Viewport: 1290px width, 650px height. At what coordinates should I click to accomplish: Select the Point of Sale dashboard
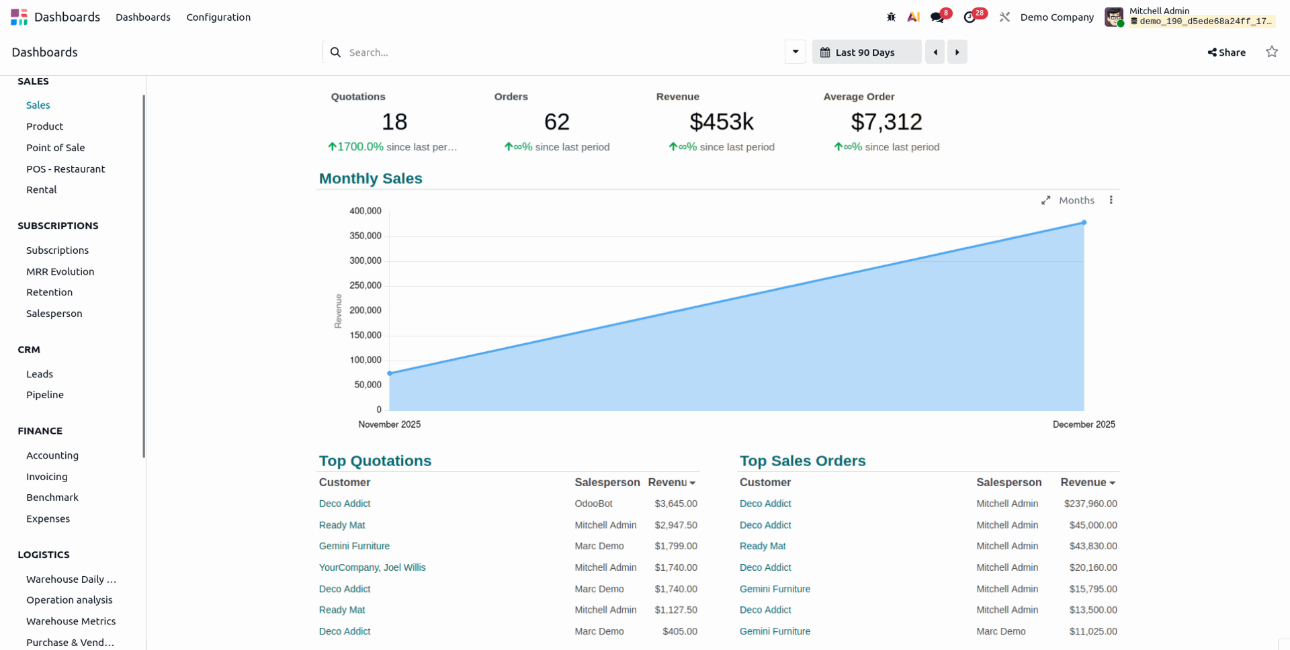click(55, 148)
